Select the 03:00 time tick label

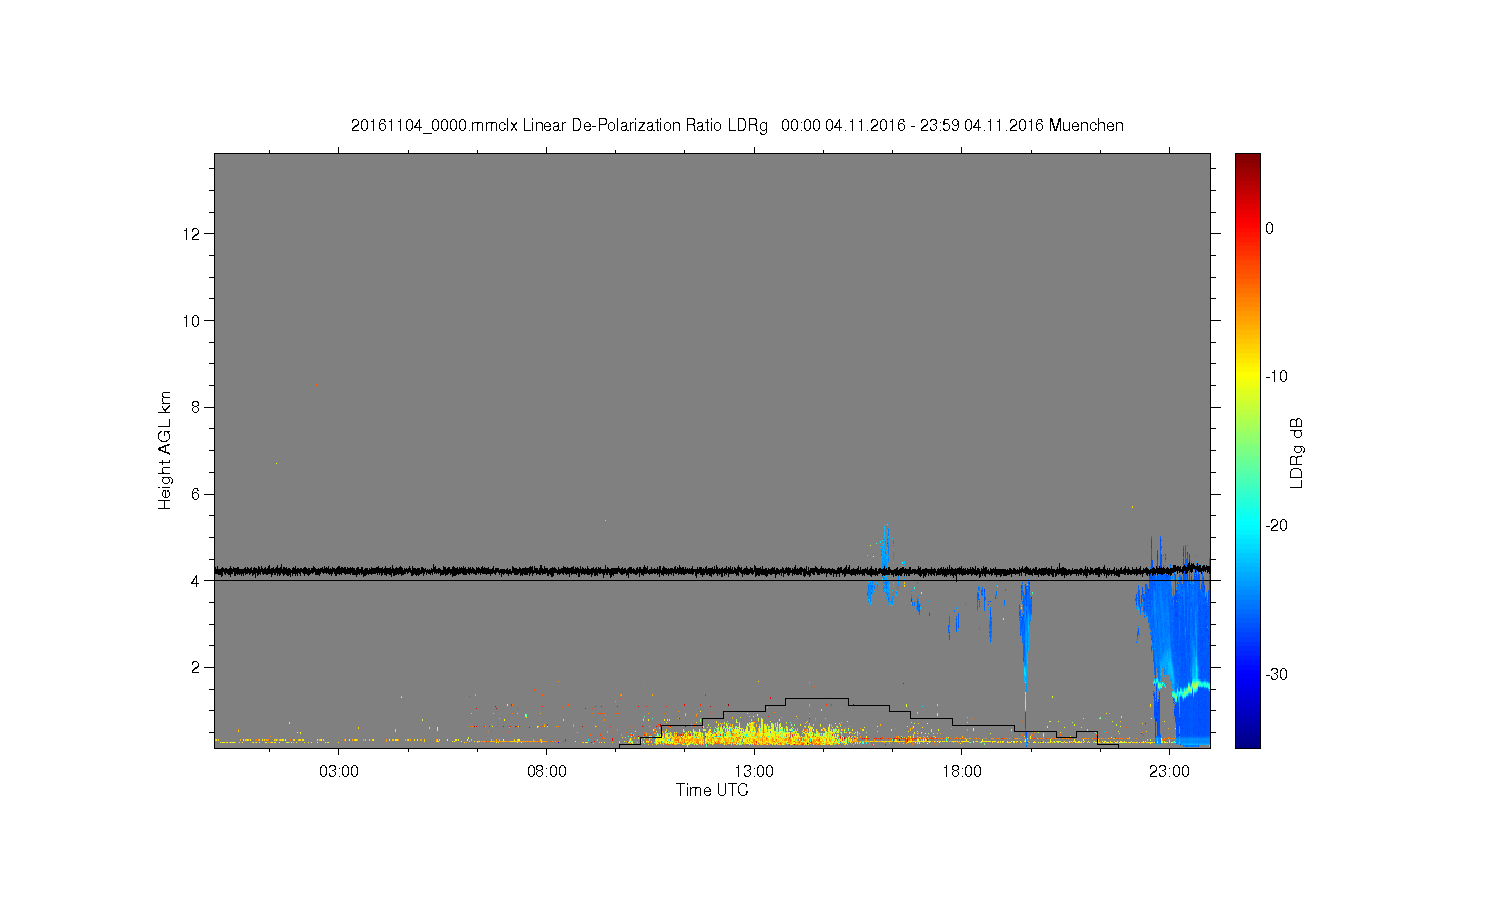339,772
